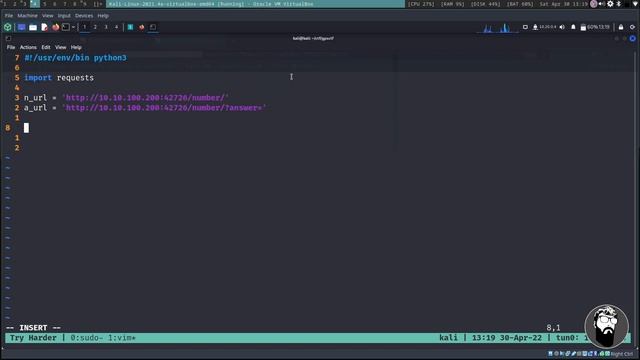The width and height of the screenshot is (640, 360).
Task: Launch Firefox from the Kali panel
Action: pos(56,27)
